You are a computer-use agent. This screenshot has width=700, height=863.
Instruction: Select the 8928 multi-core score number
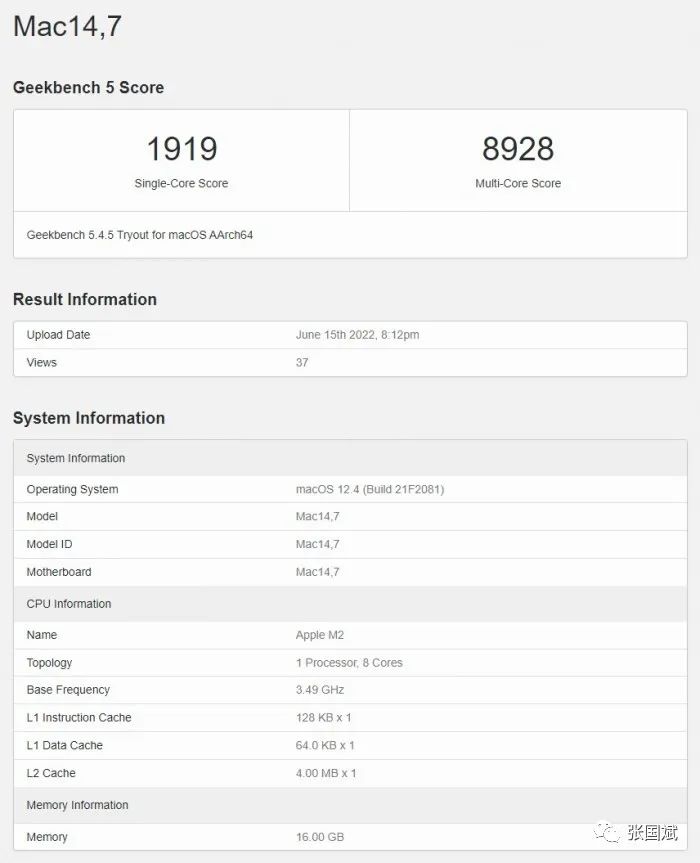[517, 149]
